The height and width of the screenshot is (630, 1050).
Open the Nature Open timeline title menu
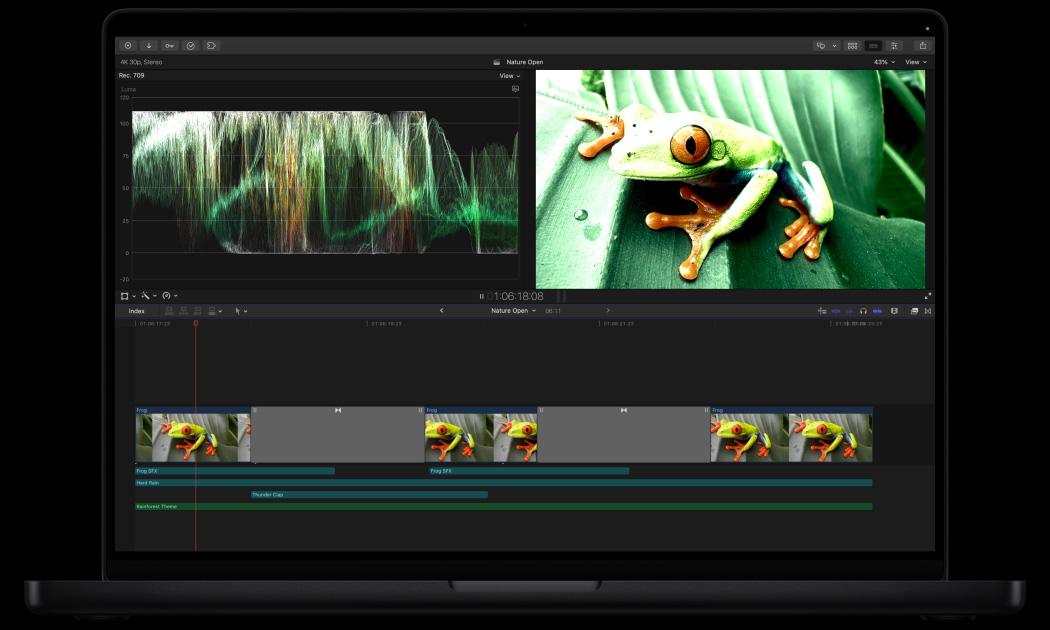coord(512,311)
